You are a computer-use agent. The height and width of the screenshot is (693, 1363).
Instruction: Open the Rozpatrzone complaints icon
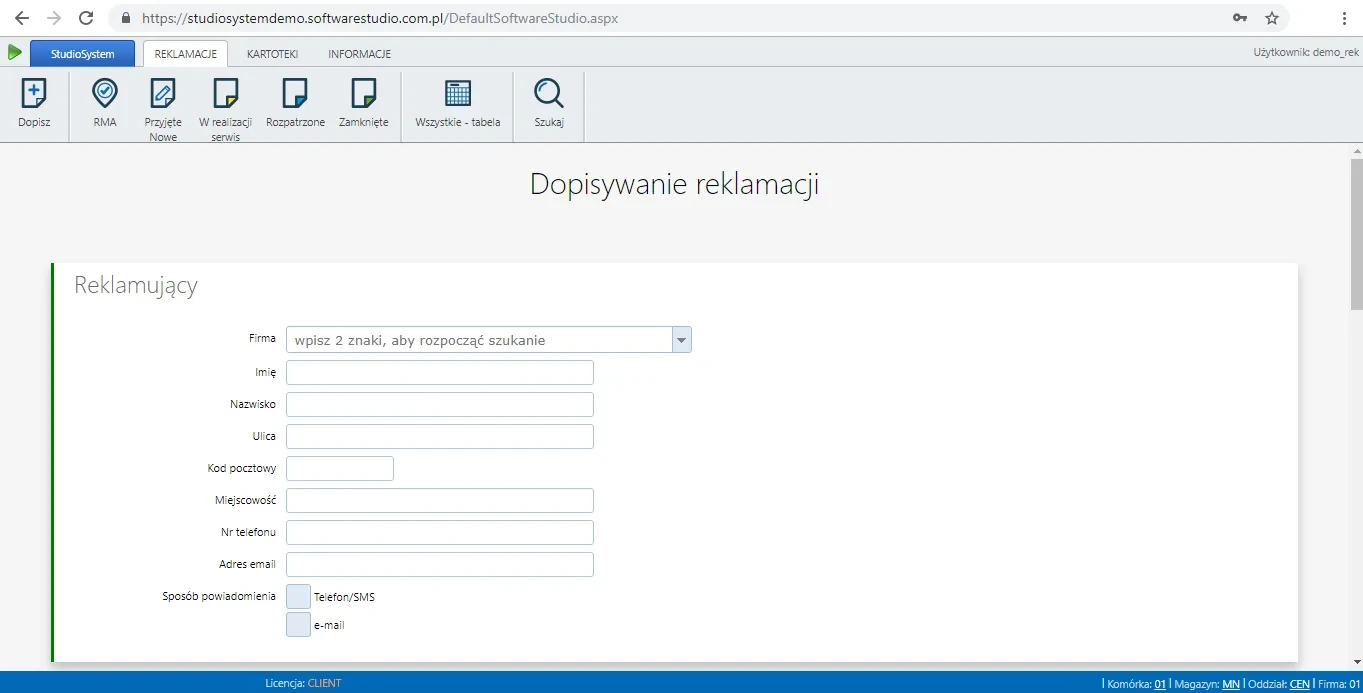(295, 94)
